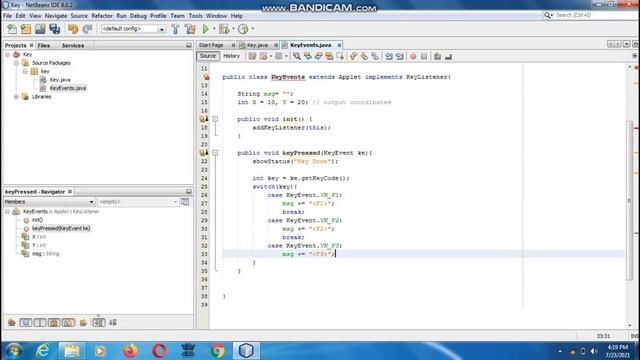Viewport: 640px width, 360px height.
Task: Toggle Sort by Name in Navigator
Action: pyautogui.click(x=98, y=323)
